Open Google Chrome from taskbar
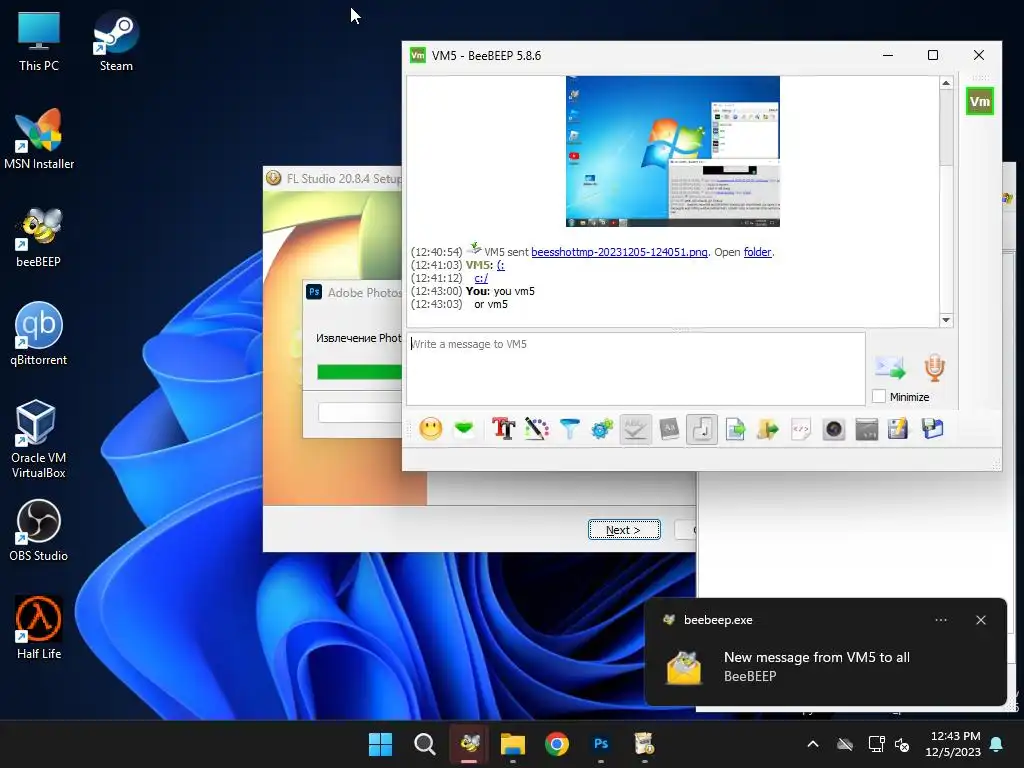This screenshot has height=768, width=1024. [556, 744]
